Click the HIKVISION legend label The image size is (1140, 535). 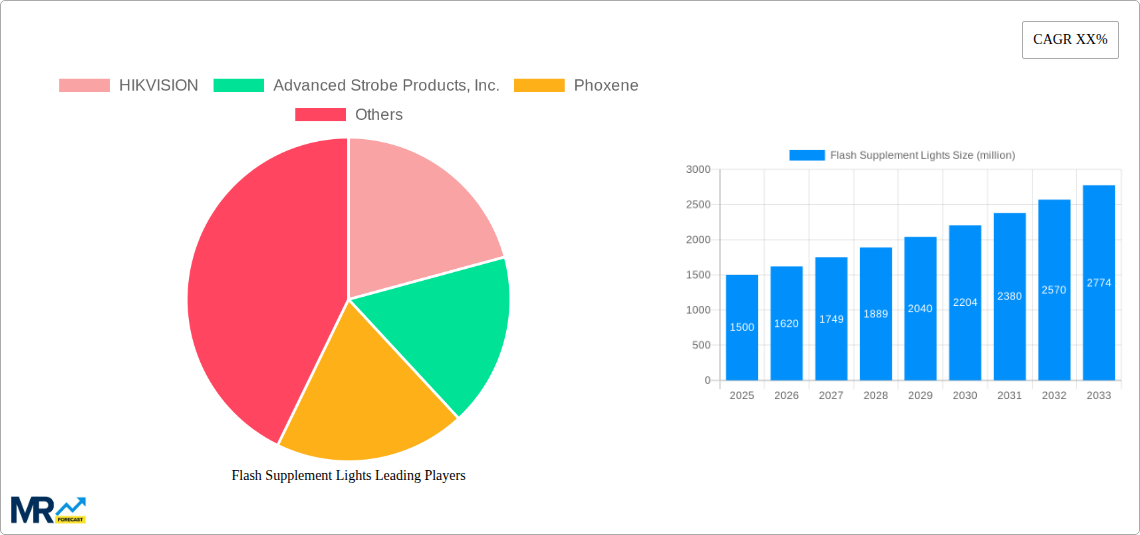coord(158,86)
